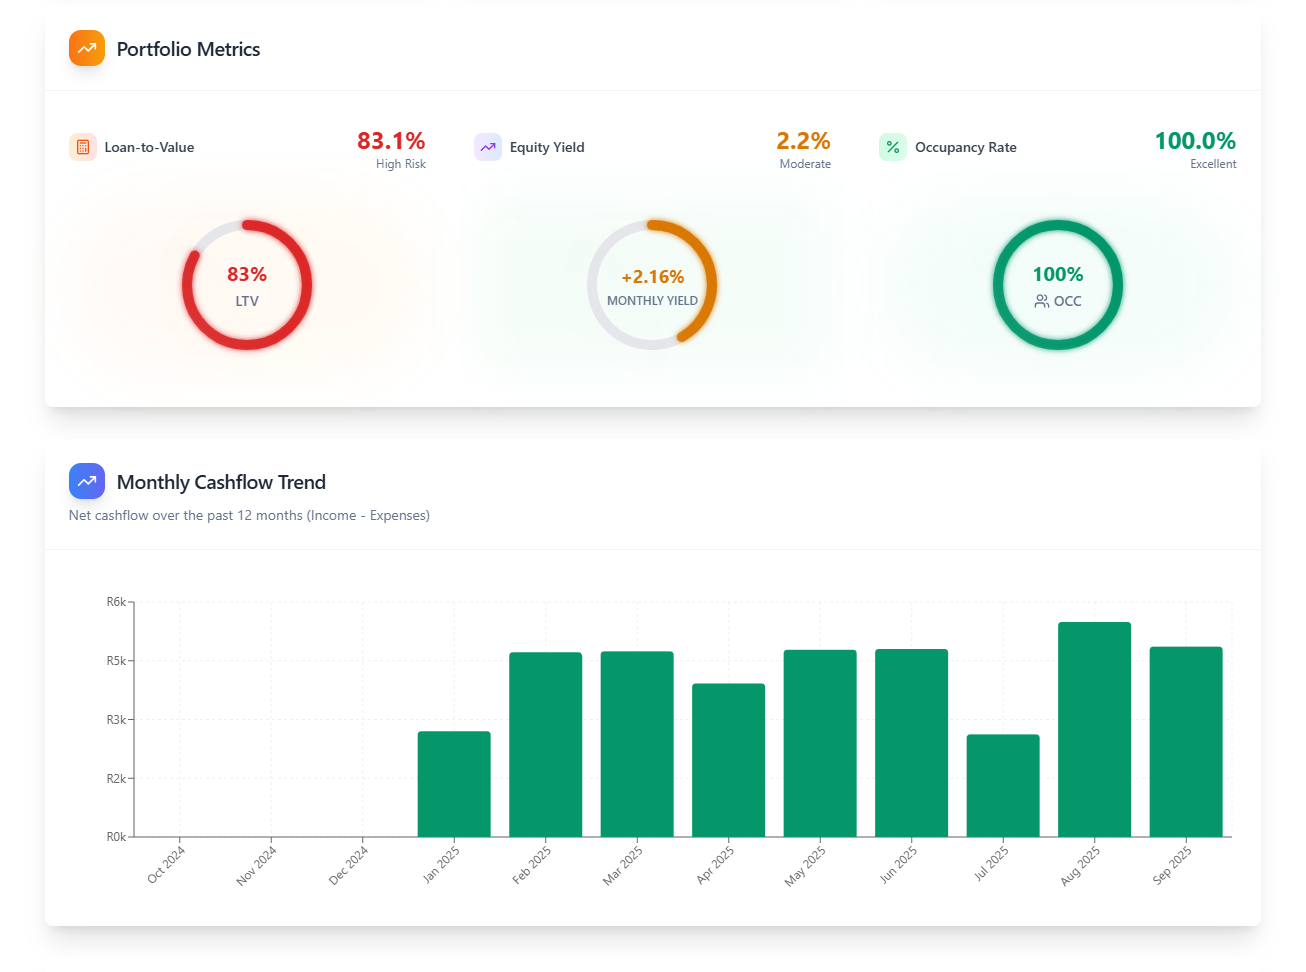Click the +2.16% value inside the gauge
This screenshot has height=972, width=1306.
[653, 277]
